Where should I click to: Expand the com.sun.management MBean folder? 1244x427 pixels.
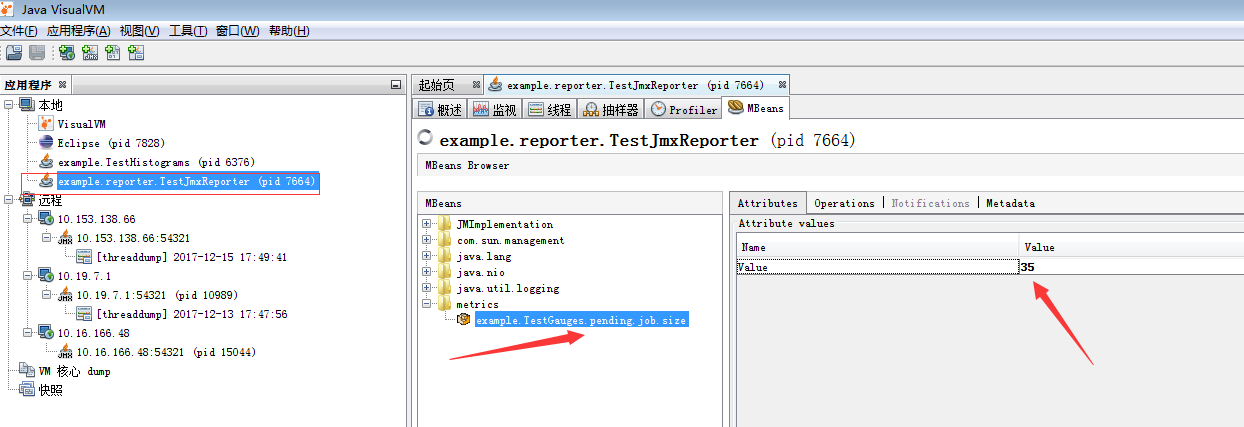click(427, 240)
